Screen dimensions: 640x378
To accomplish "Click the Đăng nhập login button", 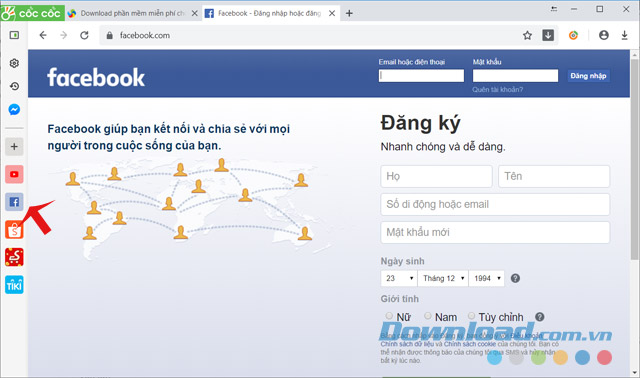I will pyautogui.click(x=588, y=76).
